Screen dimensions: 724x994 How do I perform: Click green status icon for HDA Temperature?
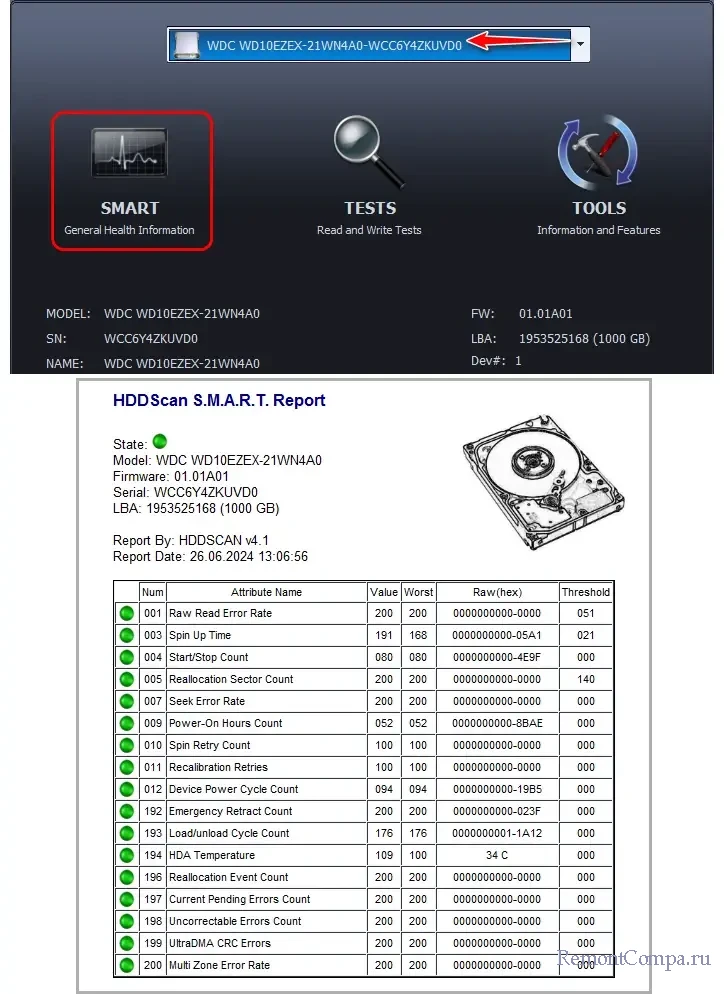tap(127, 856)
